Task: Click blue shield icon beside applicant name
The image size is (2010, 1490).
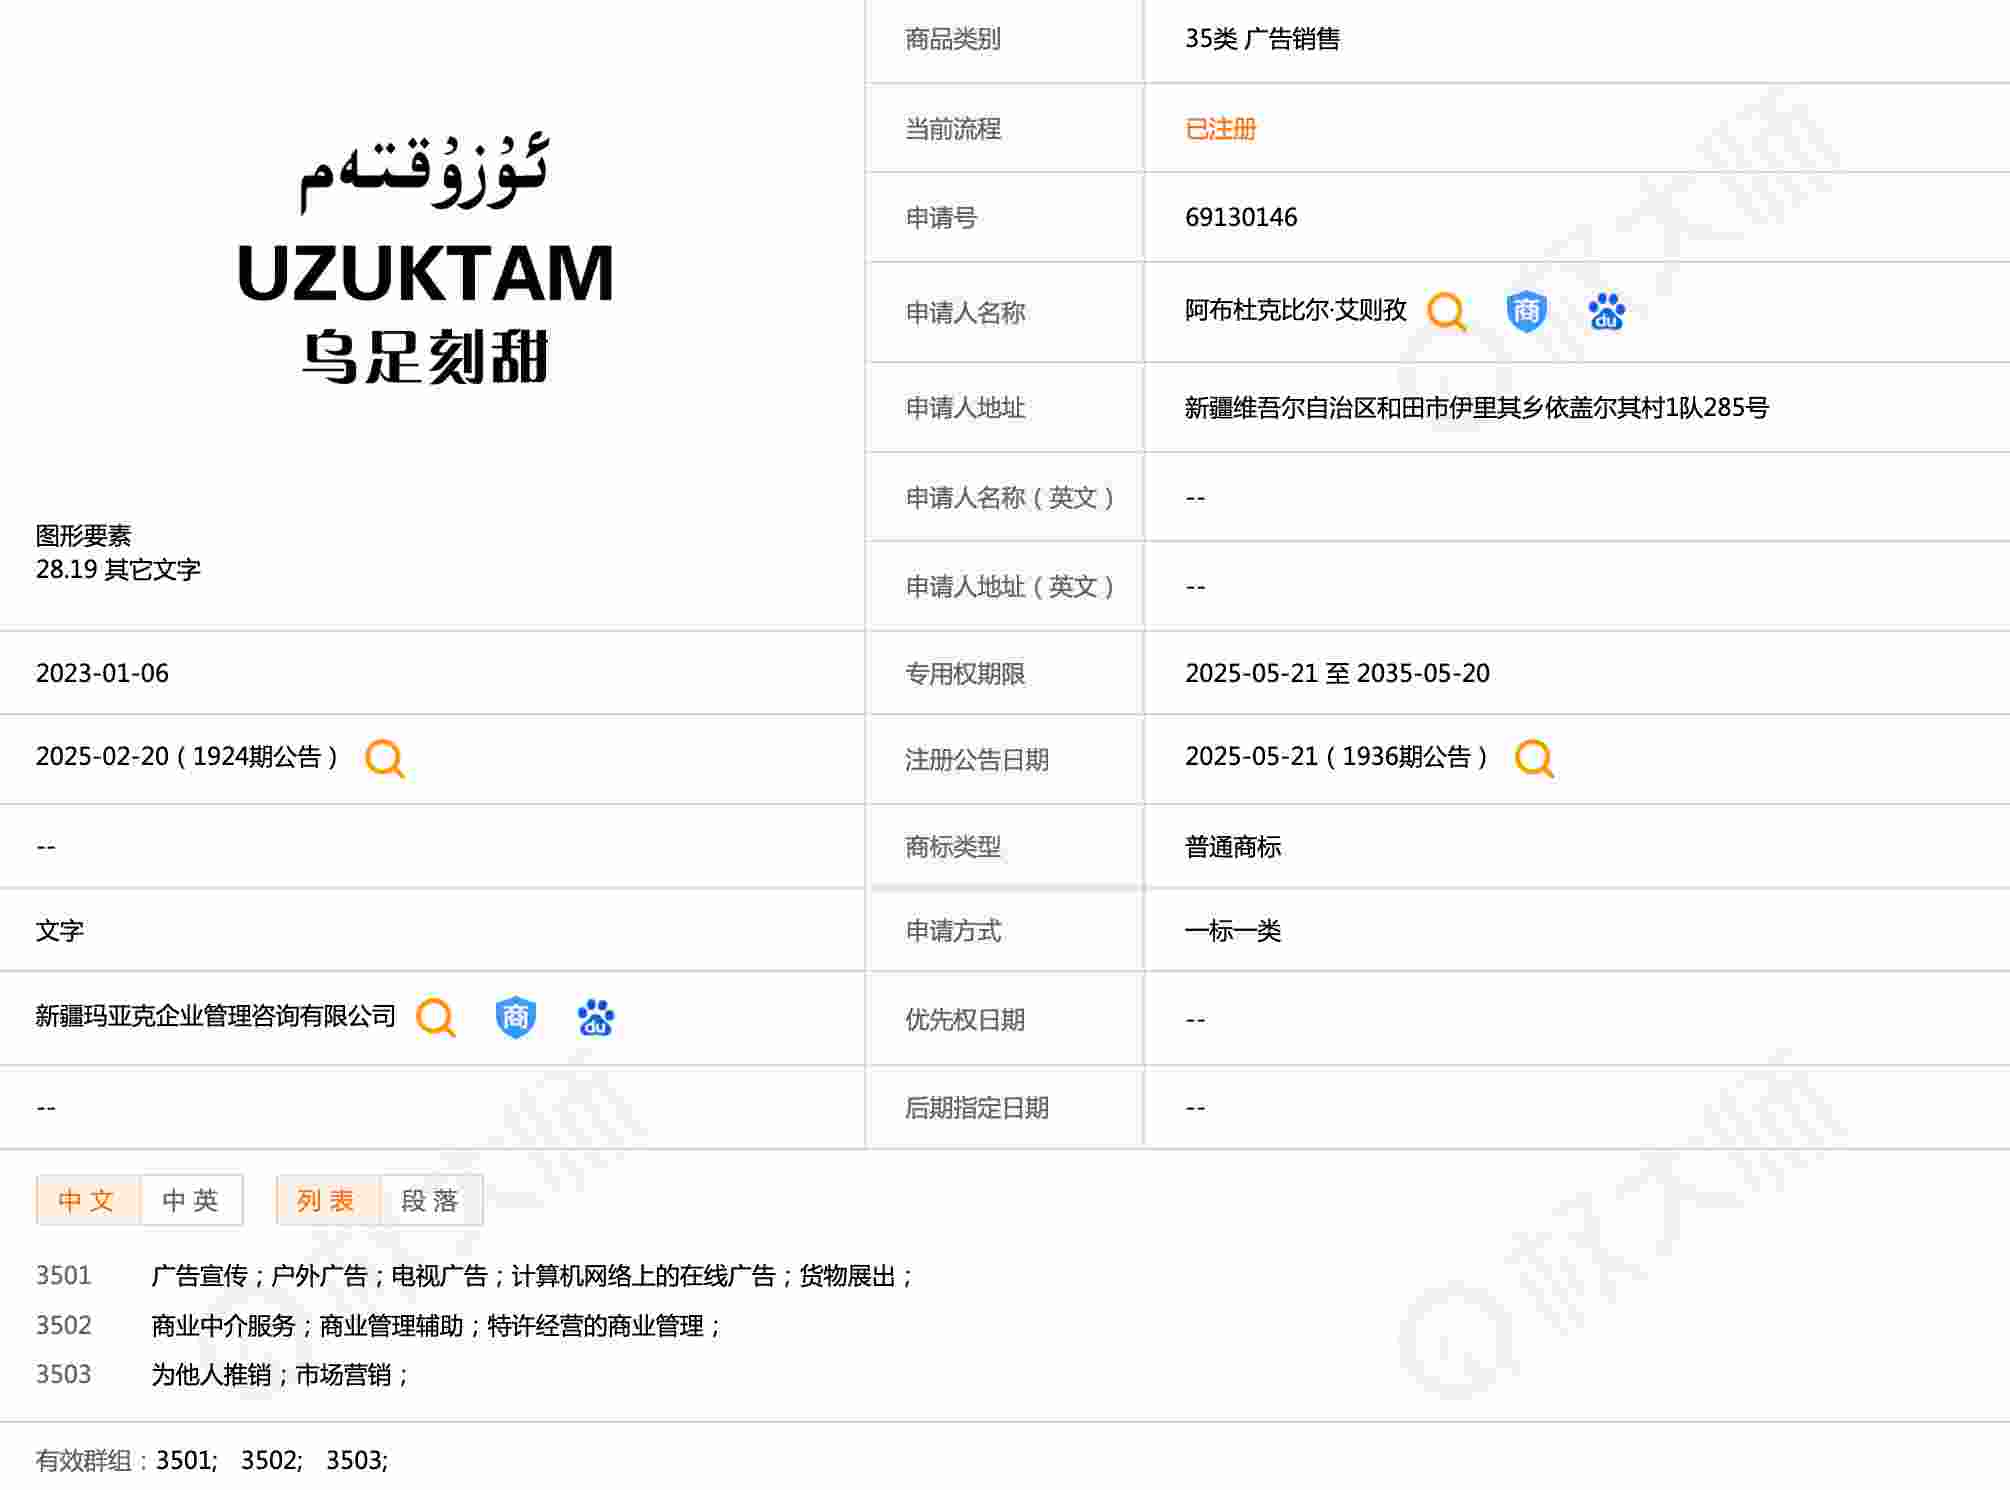Action: click(1526, 311)
